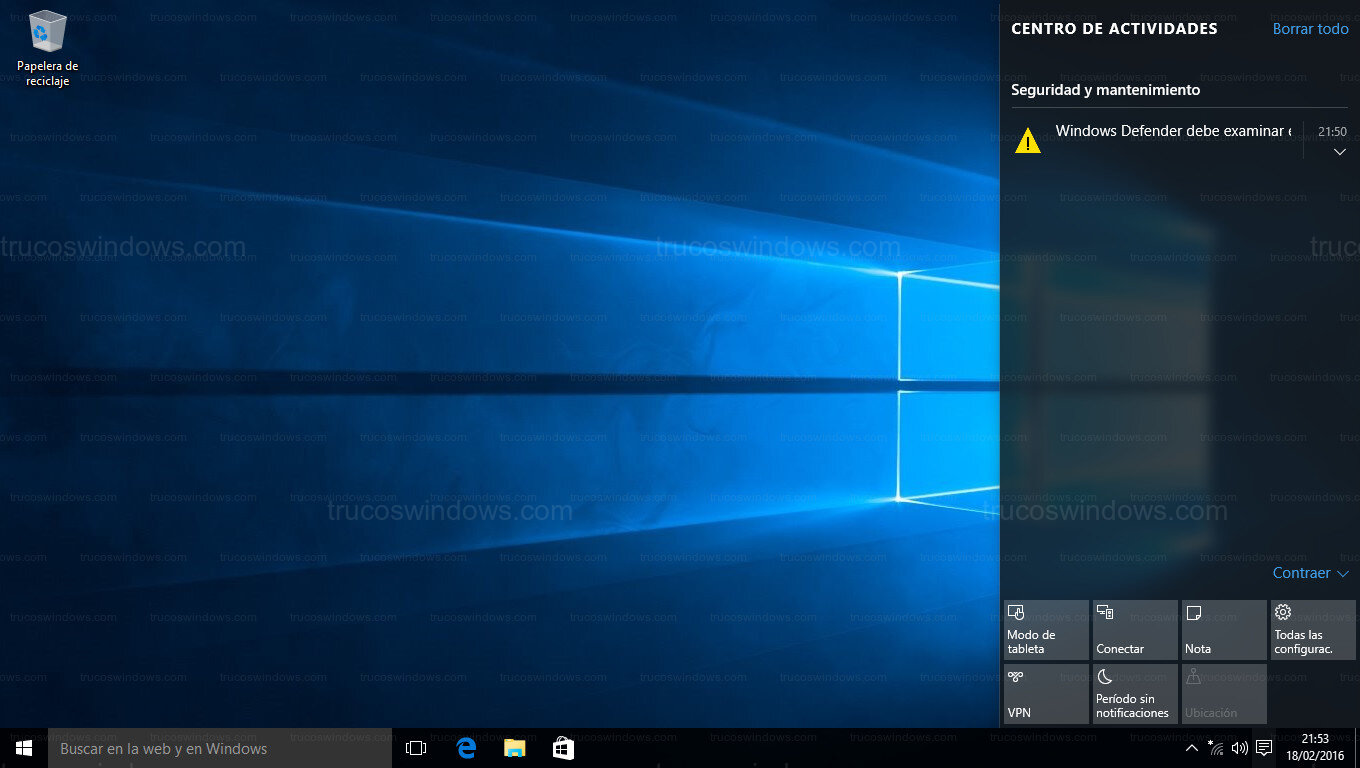Enable Período sin notificaciones
The width and height of the screenshot is (1360, 768).
[1134, 693]
